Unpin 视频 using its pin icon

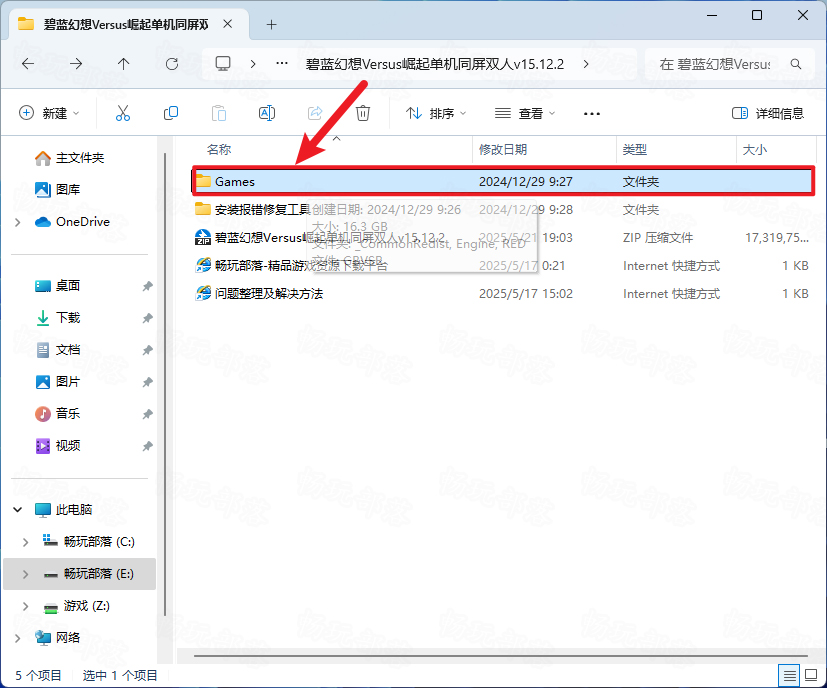[x=147, y=446]
